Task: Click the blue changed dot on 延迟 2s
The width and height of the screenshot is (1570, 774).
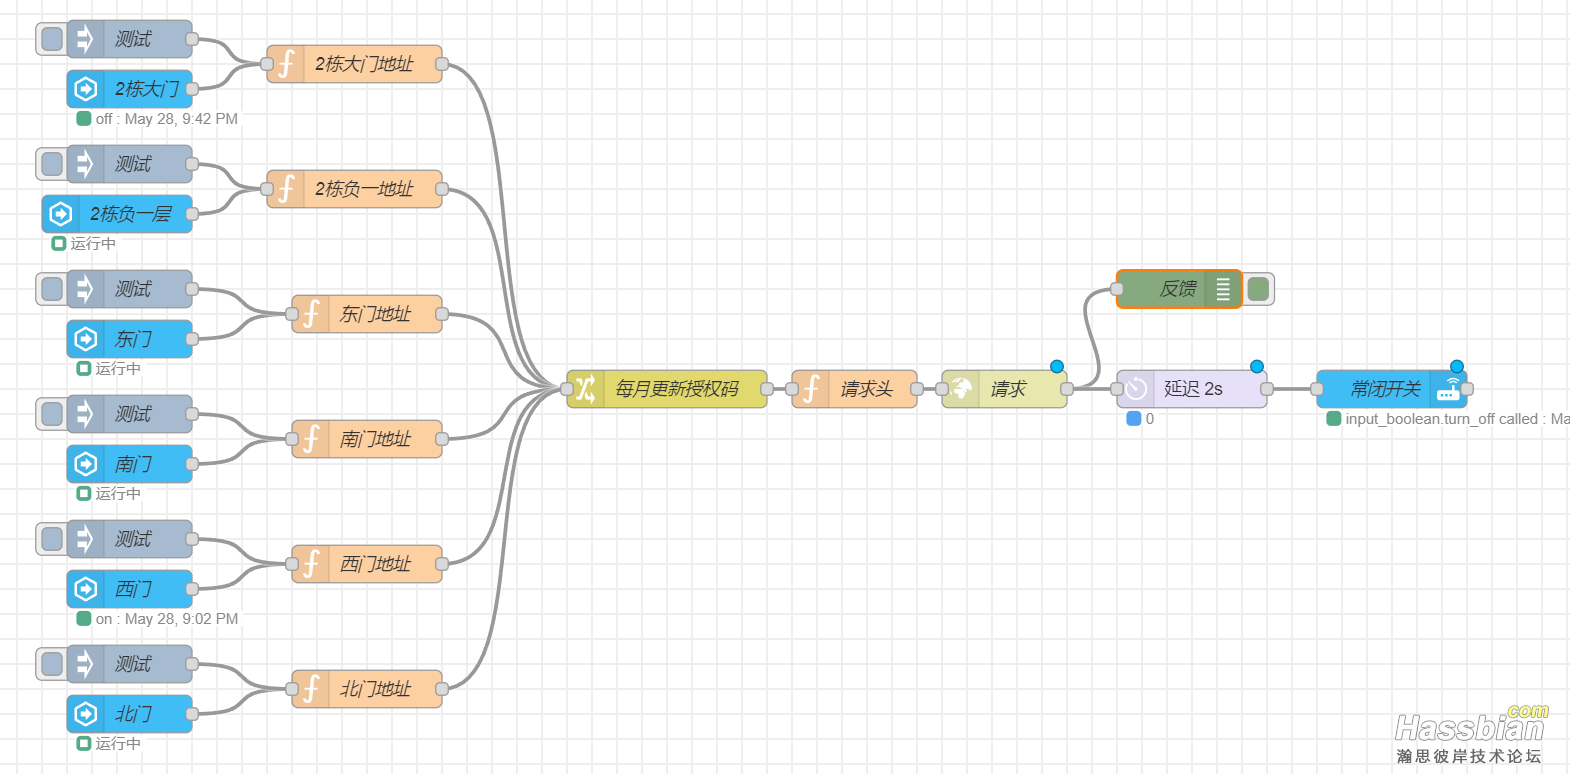Action: [x=1257, y=366]
